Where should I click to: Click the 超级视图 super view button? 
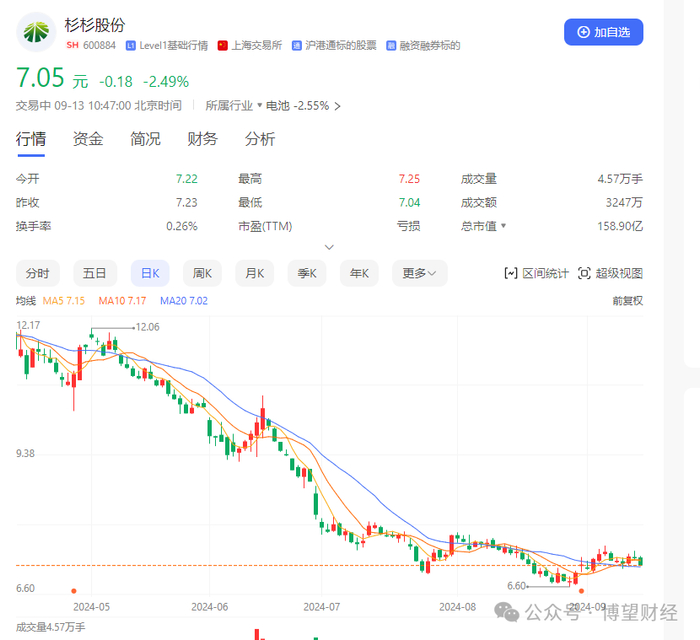[610, 273]
